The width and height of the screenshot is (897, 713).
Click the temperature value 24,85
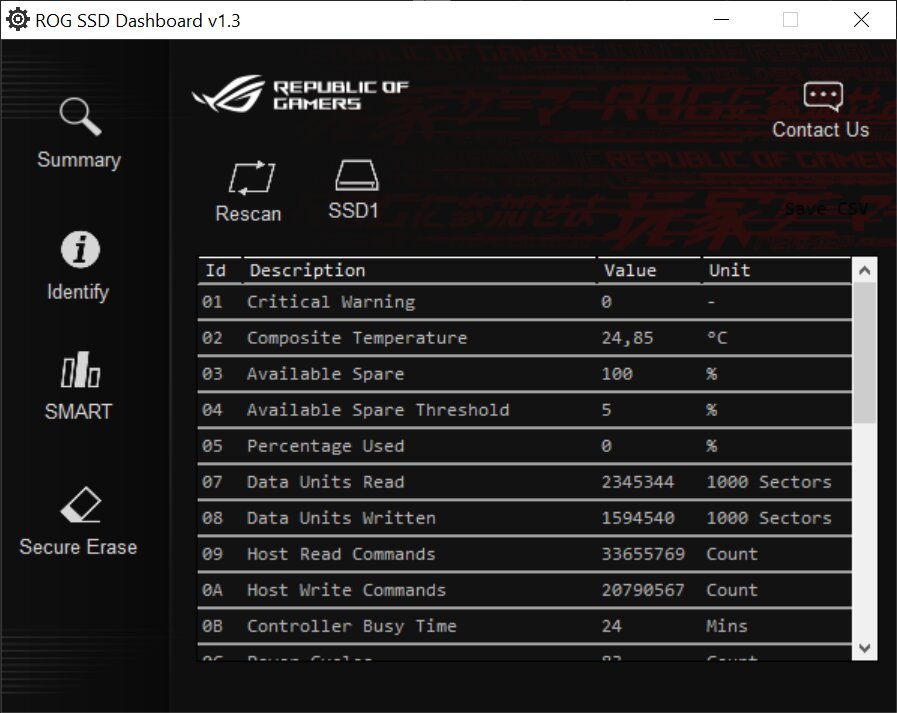click(x=627, y=338)
